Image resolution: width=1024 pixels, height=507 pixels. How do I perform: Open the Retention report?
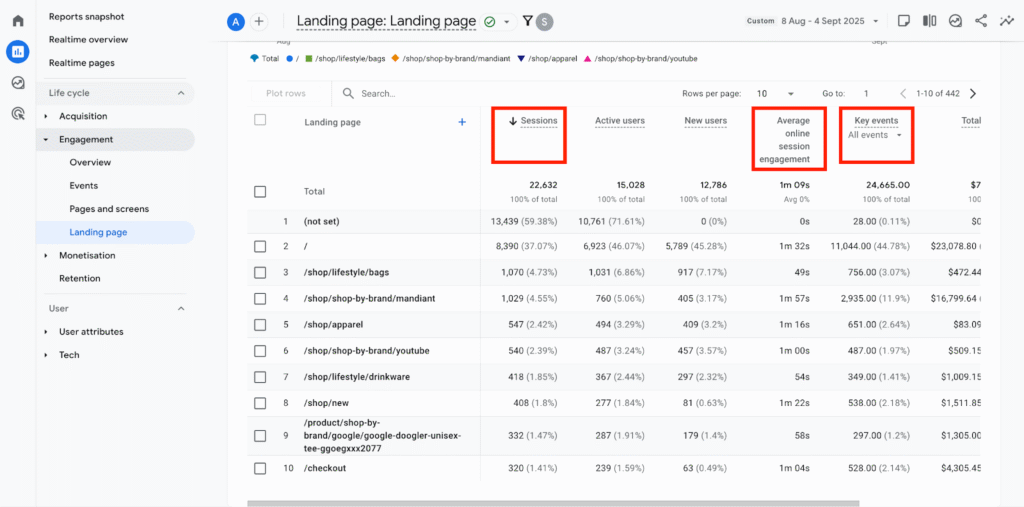point(80,278)
